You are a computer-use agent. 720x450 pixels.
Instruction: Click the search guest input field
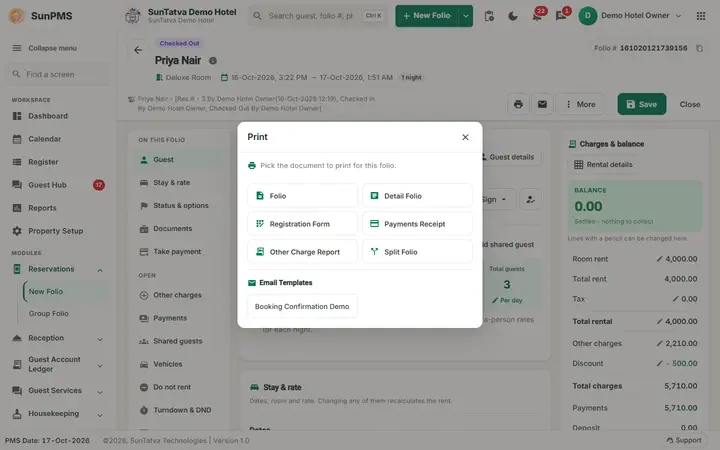click(319, 16)
